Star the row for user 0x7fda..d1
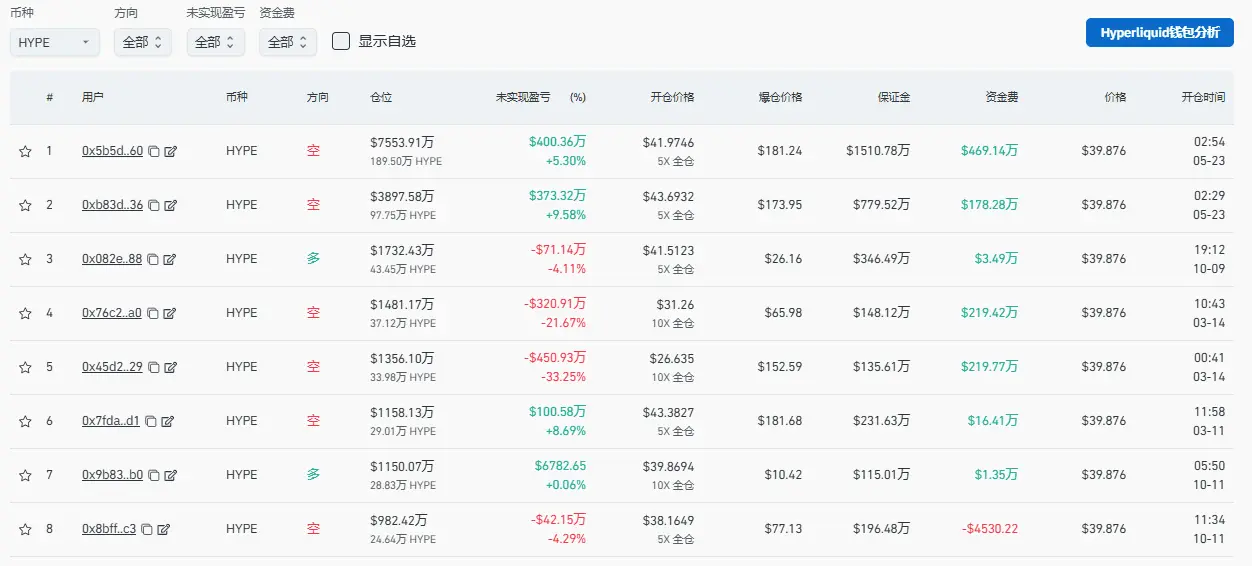Image resolution: width=1252 pixels, height=566 pixels. point(25,422)
